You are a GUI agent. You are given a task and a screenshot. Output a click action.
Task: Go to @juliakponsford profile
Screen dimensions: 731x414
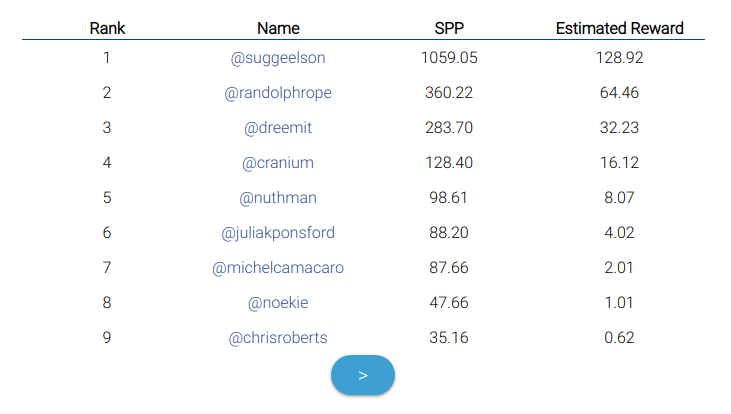coord(278,233)
